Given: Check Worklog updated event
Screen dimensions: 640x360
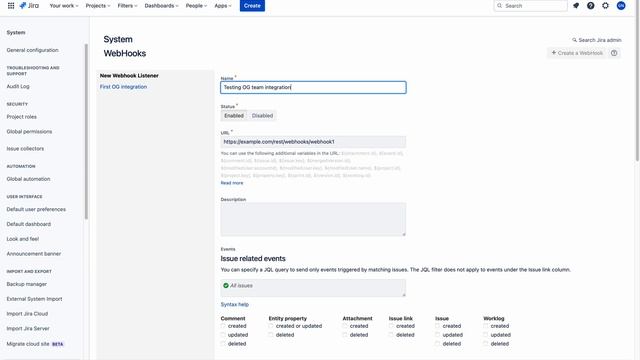Looking at the screenshot, I should [486, 335].
